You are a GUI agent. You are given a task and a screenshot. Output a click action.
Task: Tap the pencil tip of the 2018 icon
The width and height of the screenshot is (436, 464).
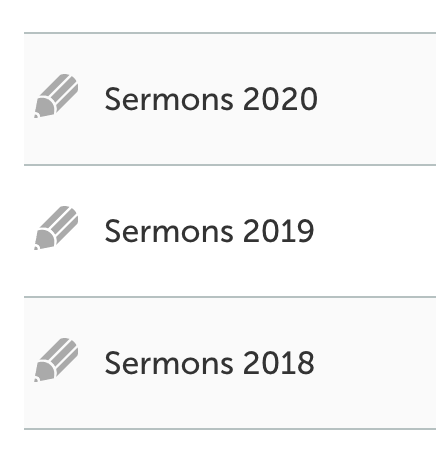36,379
